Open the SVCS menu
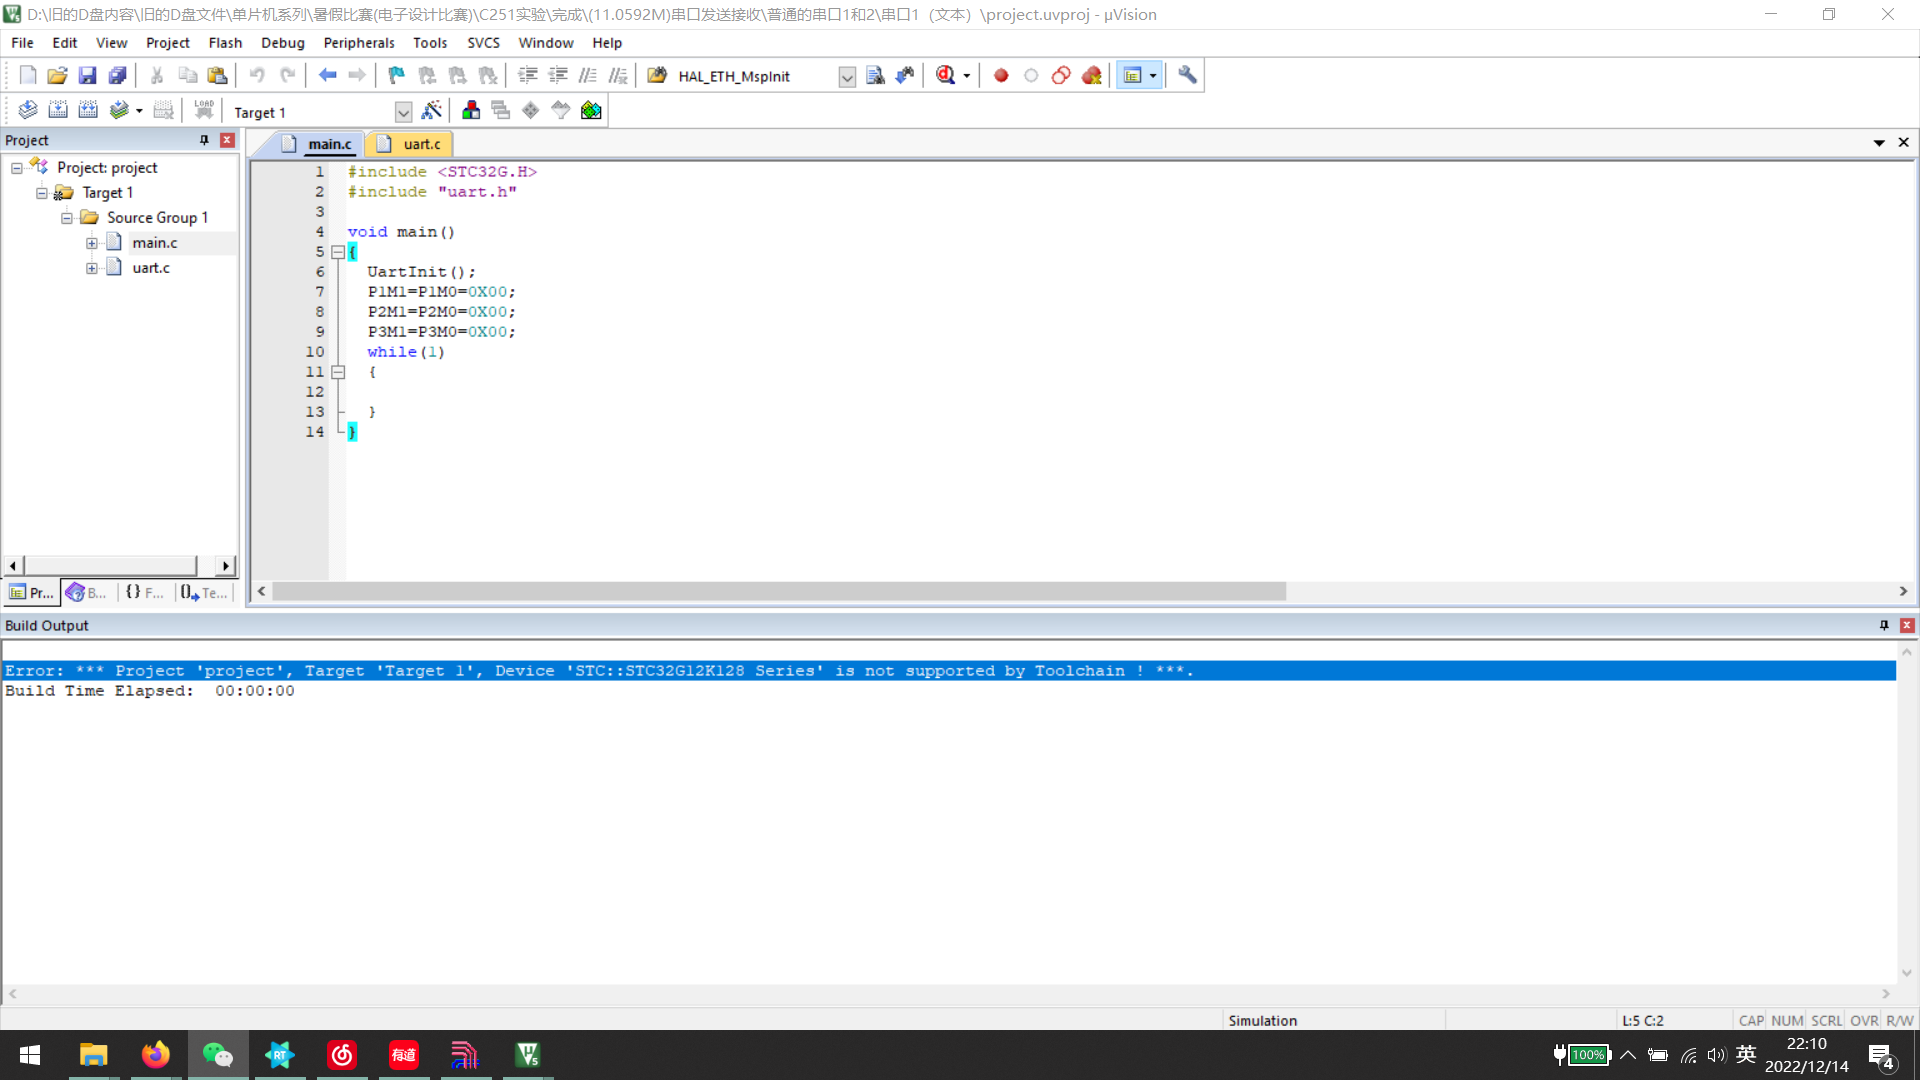1920x1080 pixels. pyautogui.click(x=483, y=43)
